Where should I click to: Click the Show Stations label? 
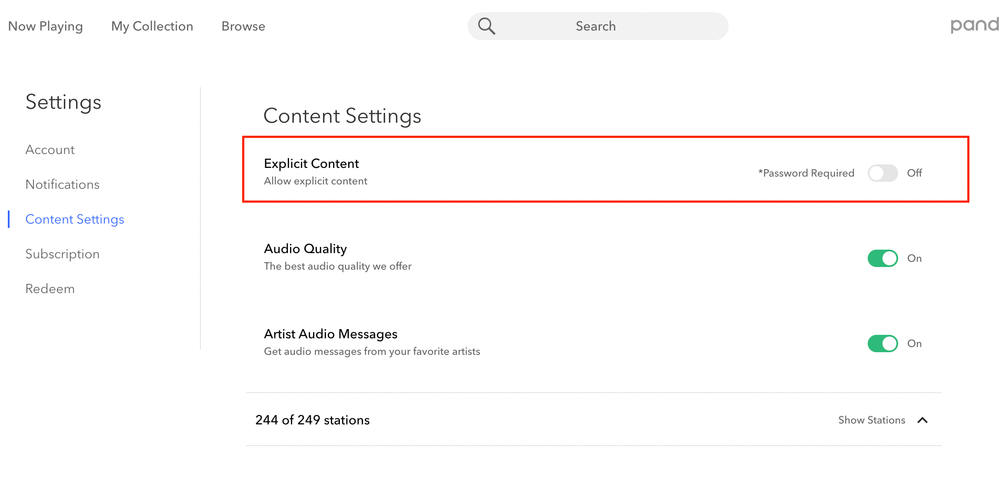(871, 420)
